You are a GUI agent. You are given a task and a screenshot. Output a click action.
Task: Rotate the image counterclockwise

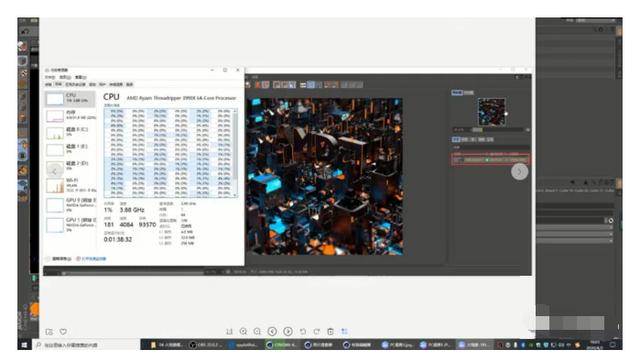pyautogui.click(x=302, y=332)
